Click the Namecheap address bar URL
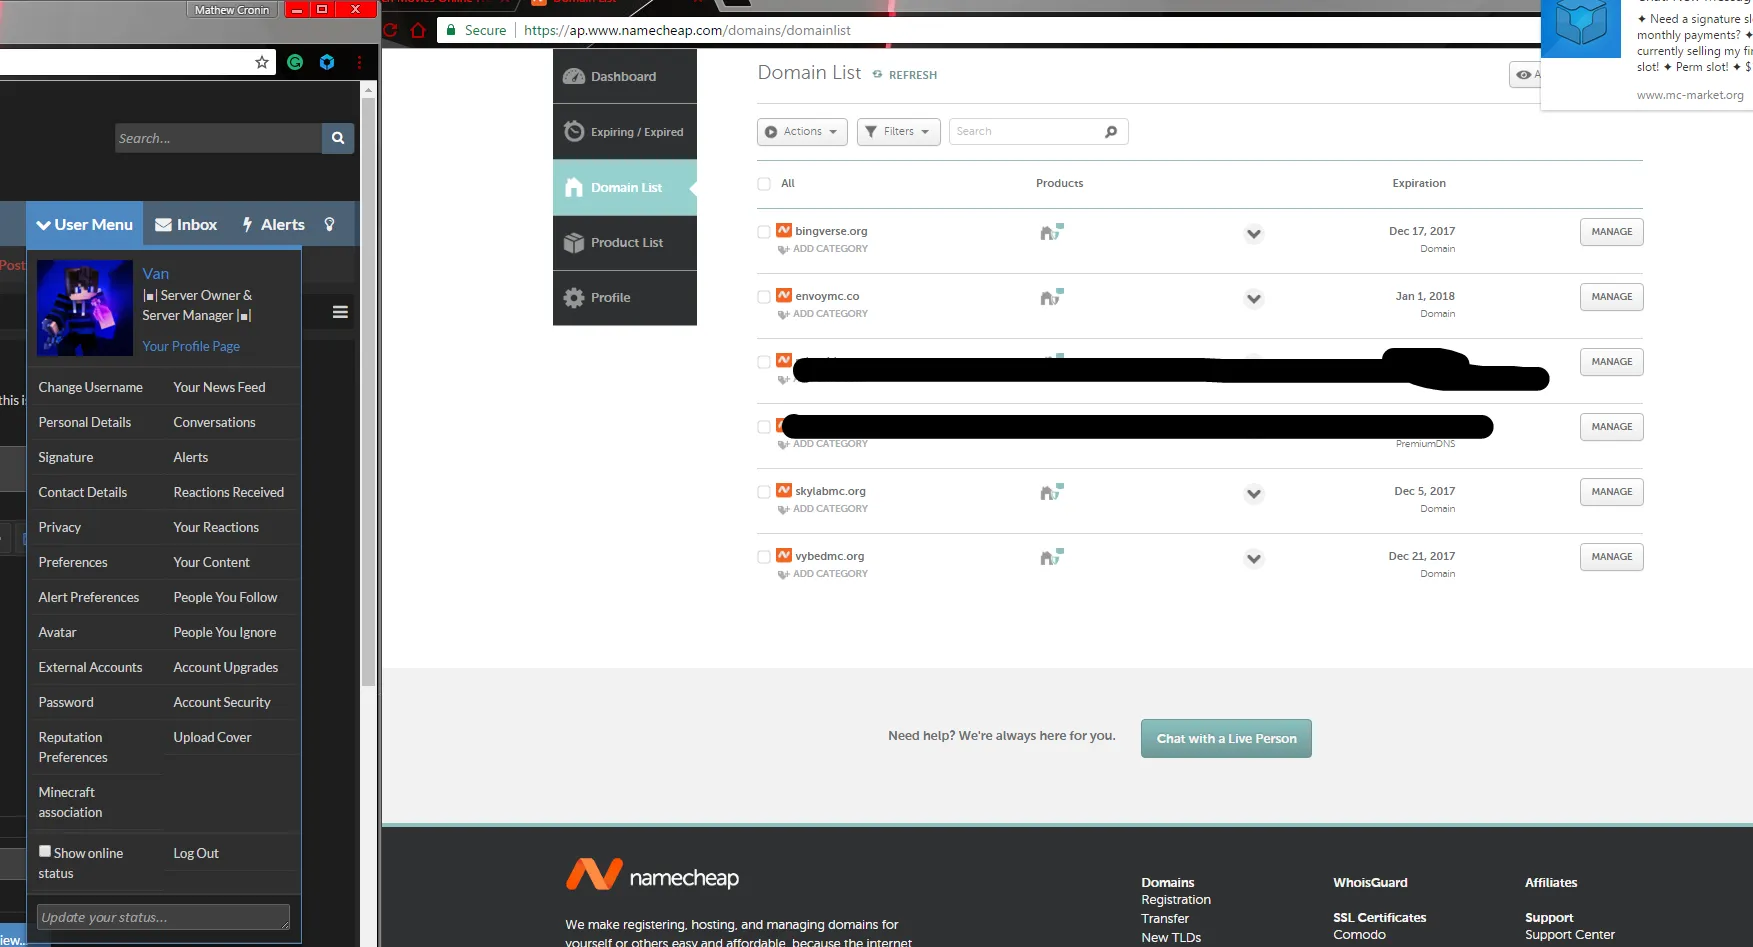Viewport: 1753px width, 947px height. point(687,30)
